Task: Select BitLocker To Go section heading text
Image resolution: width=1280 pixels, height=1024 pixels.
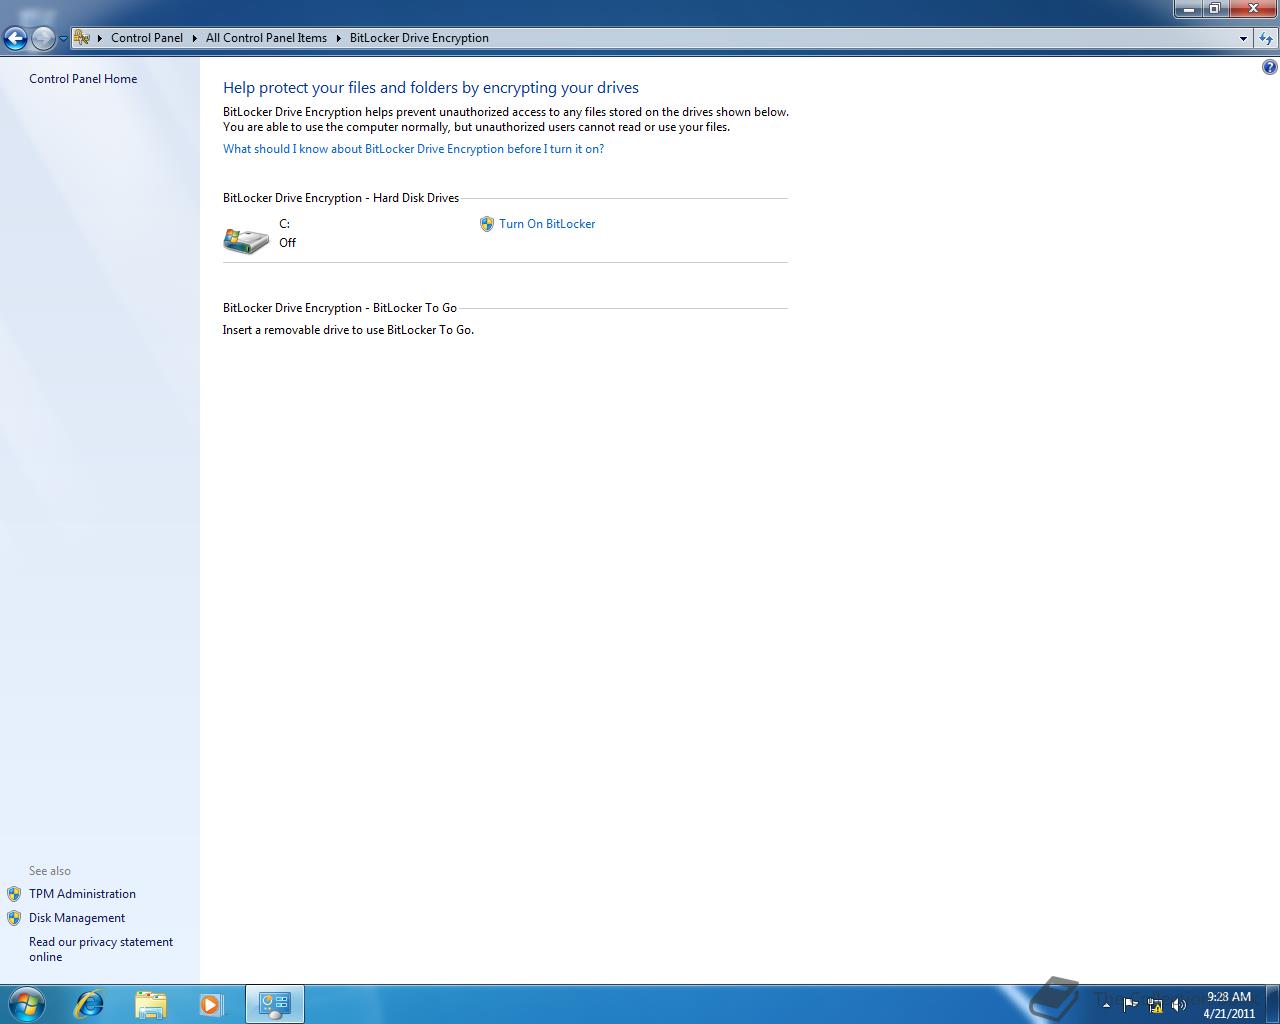Action: pyautogui.click(x=340, y=308)
